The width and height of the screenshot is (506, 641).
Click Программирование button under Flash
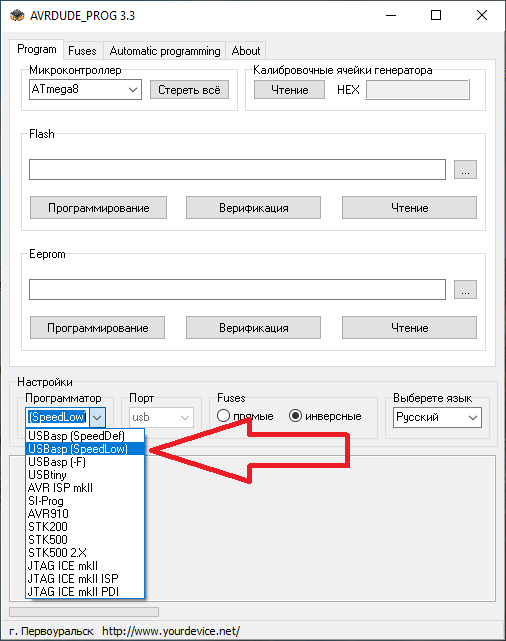point(99,208)
